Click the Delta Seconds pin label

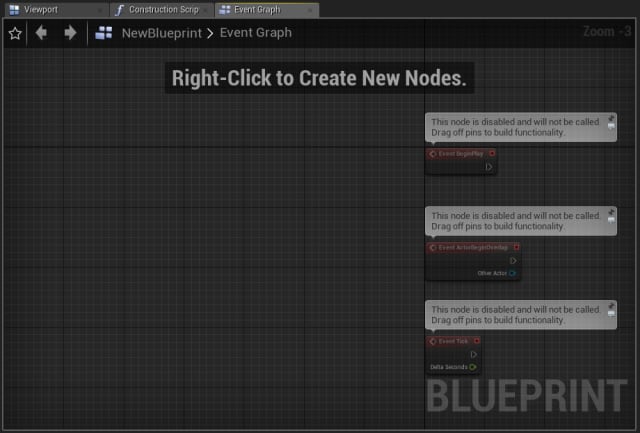click(449, 367)
